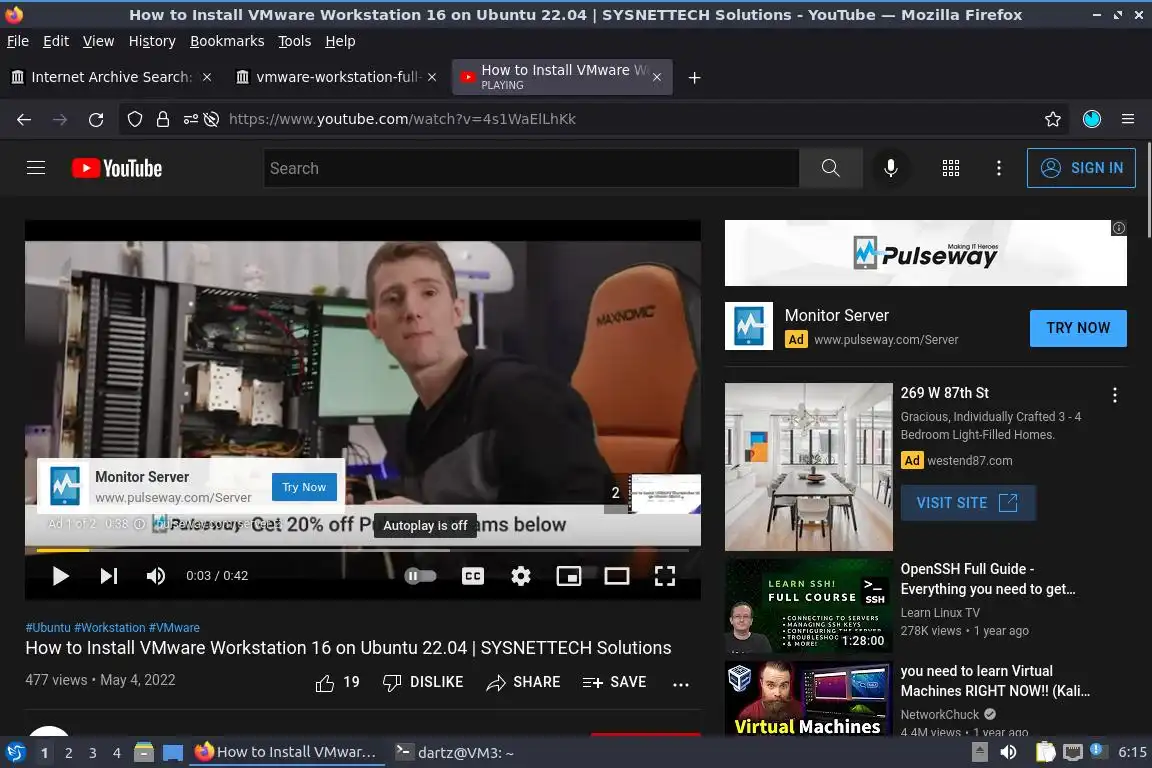Screen dimensions: 1152x768
Task: Click the VISIT SITE button
Action: point(968,503)
